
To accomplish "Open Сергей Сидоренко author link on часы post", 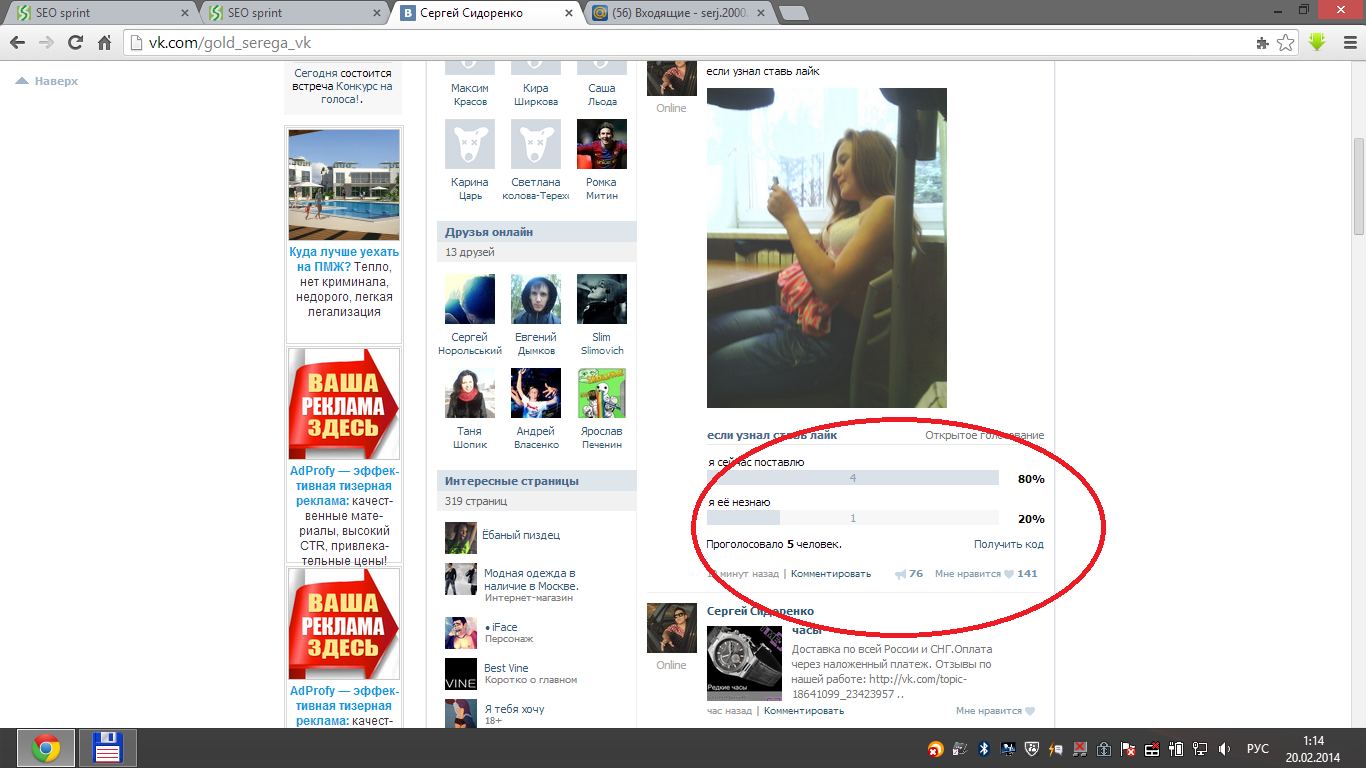I will (x=760, y=611).
